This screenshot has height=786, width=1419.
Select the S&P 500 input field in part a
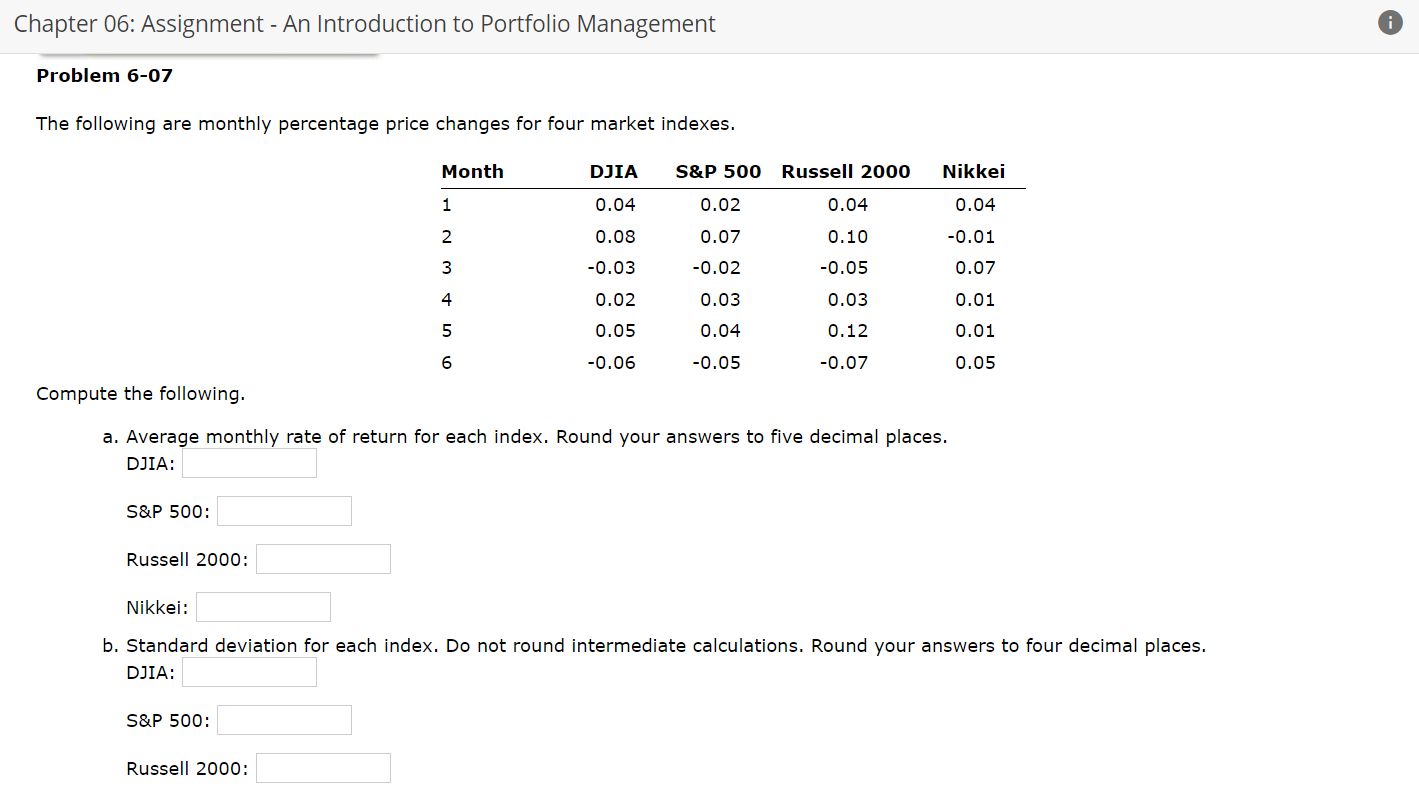click(x=284, y=510)
